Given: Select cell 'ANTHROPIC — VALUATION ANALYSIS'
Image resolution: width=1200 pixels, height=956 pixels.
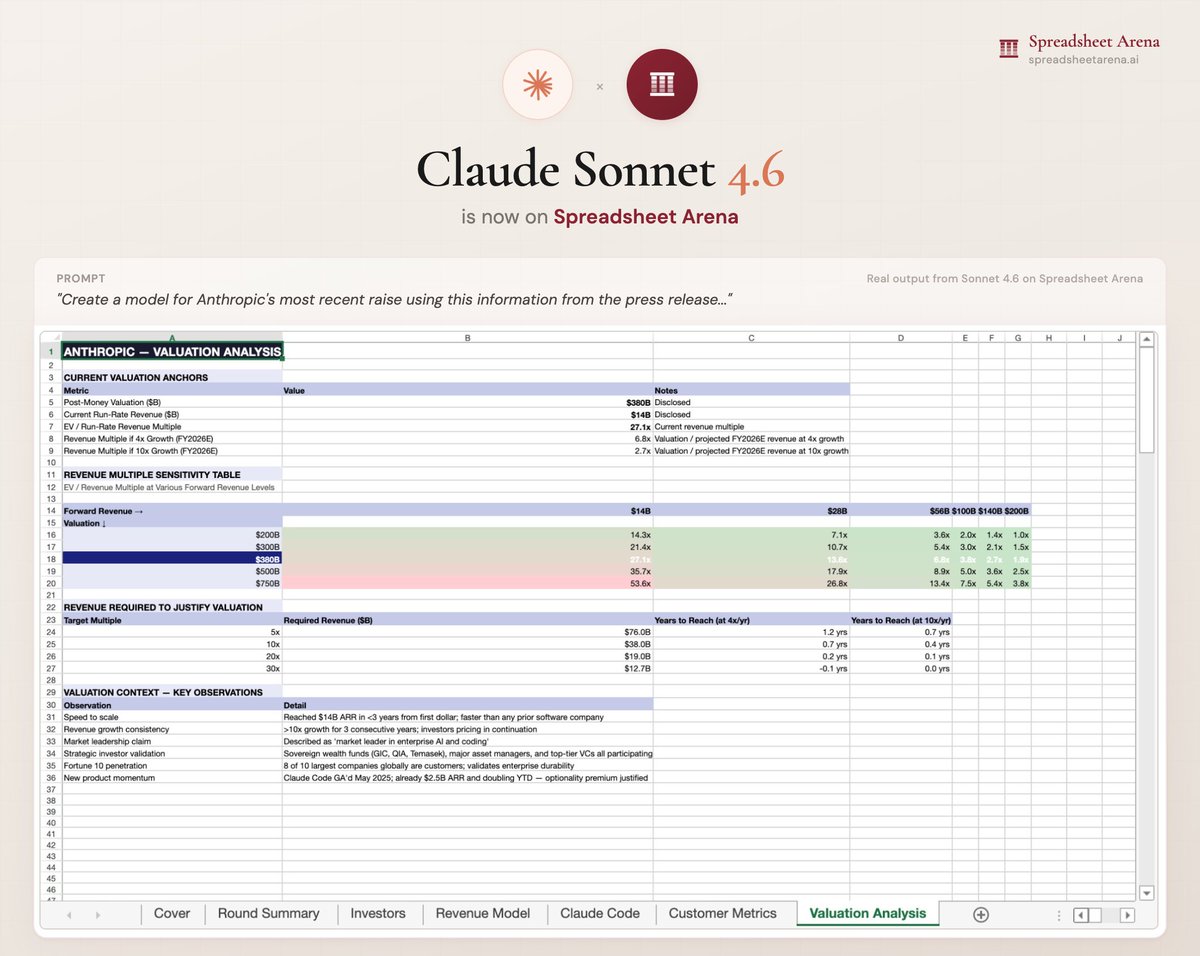Looking at the screenshot, I should tap(172, 352).
